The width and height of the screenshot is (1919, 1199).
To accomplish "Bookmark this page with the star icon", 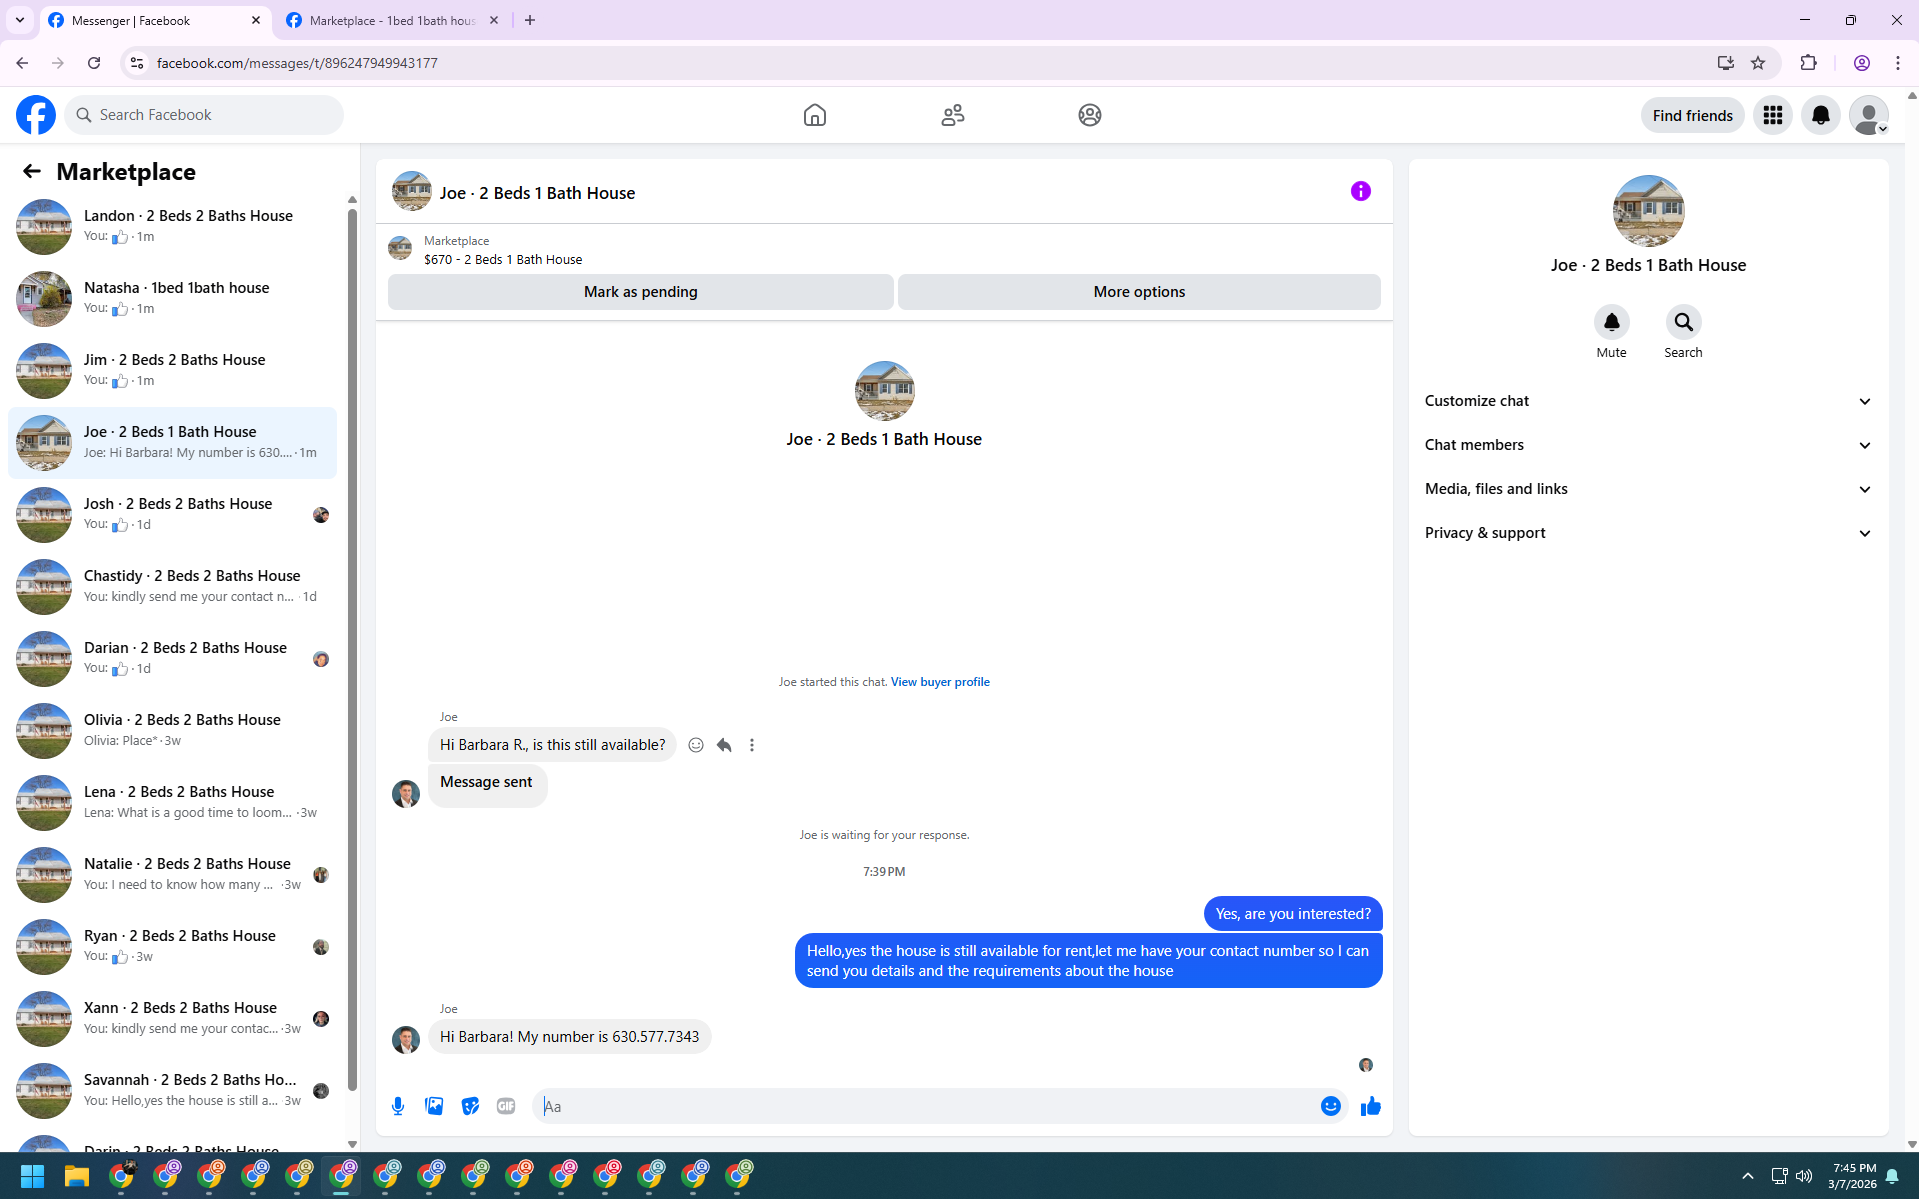I will click(1758, 63).
